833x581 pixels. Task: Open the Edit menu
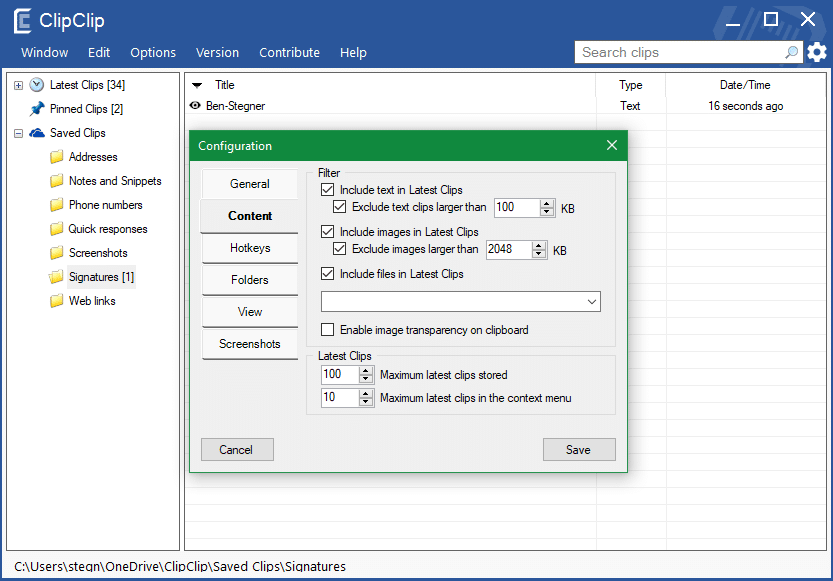pyautogui.click(x=99, y=53)
